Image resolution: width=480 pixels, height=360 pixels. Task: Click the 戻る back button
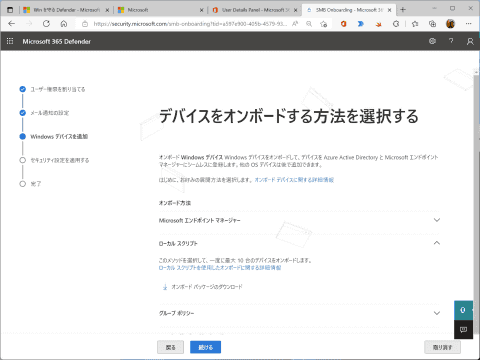(170, 347)
